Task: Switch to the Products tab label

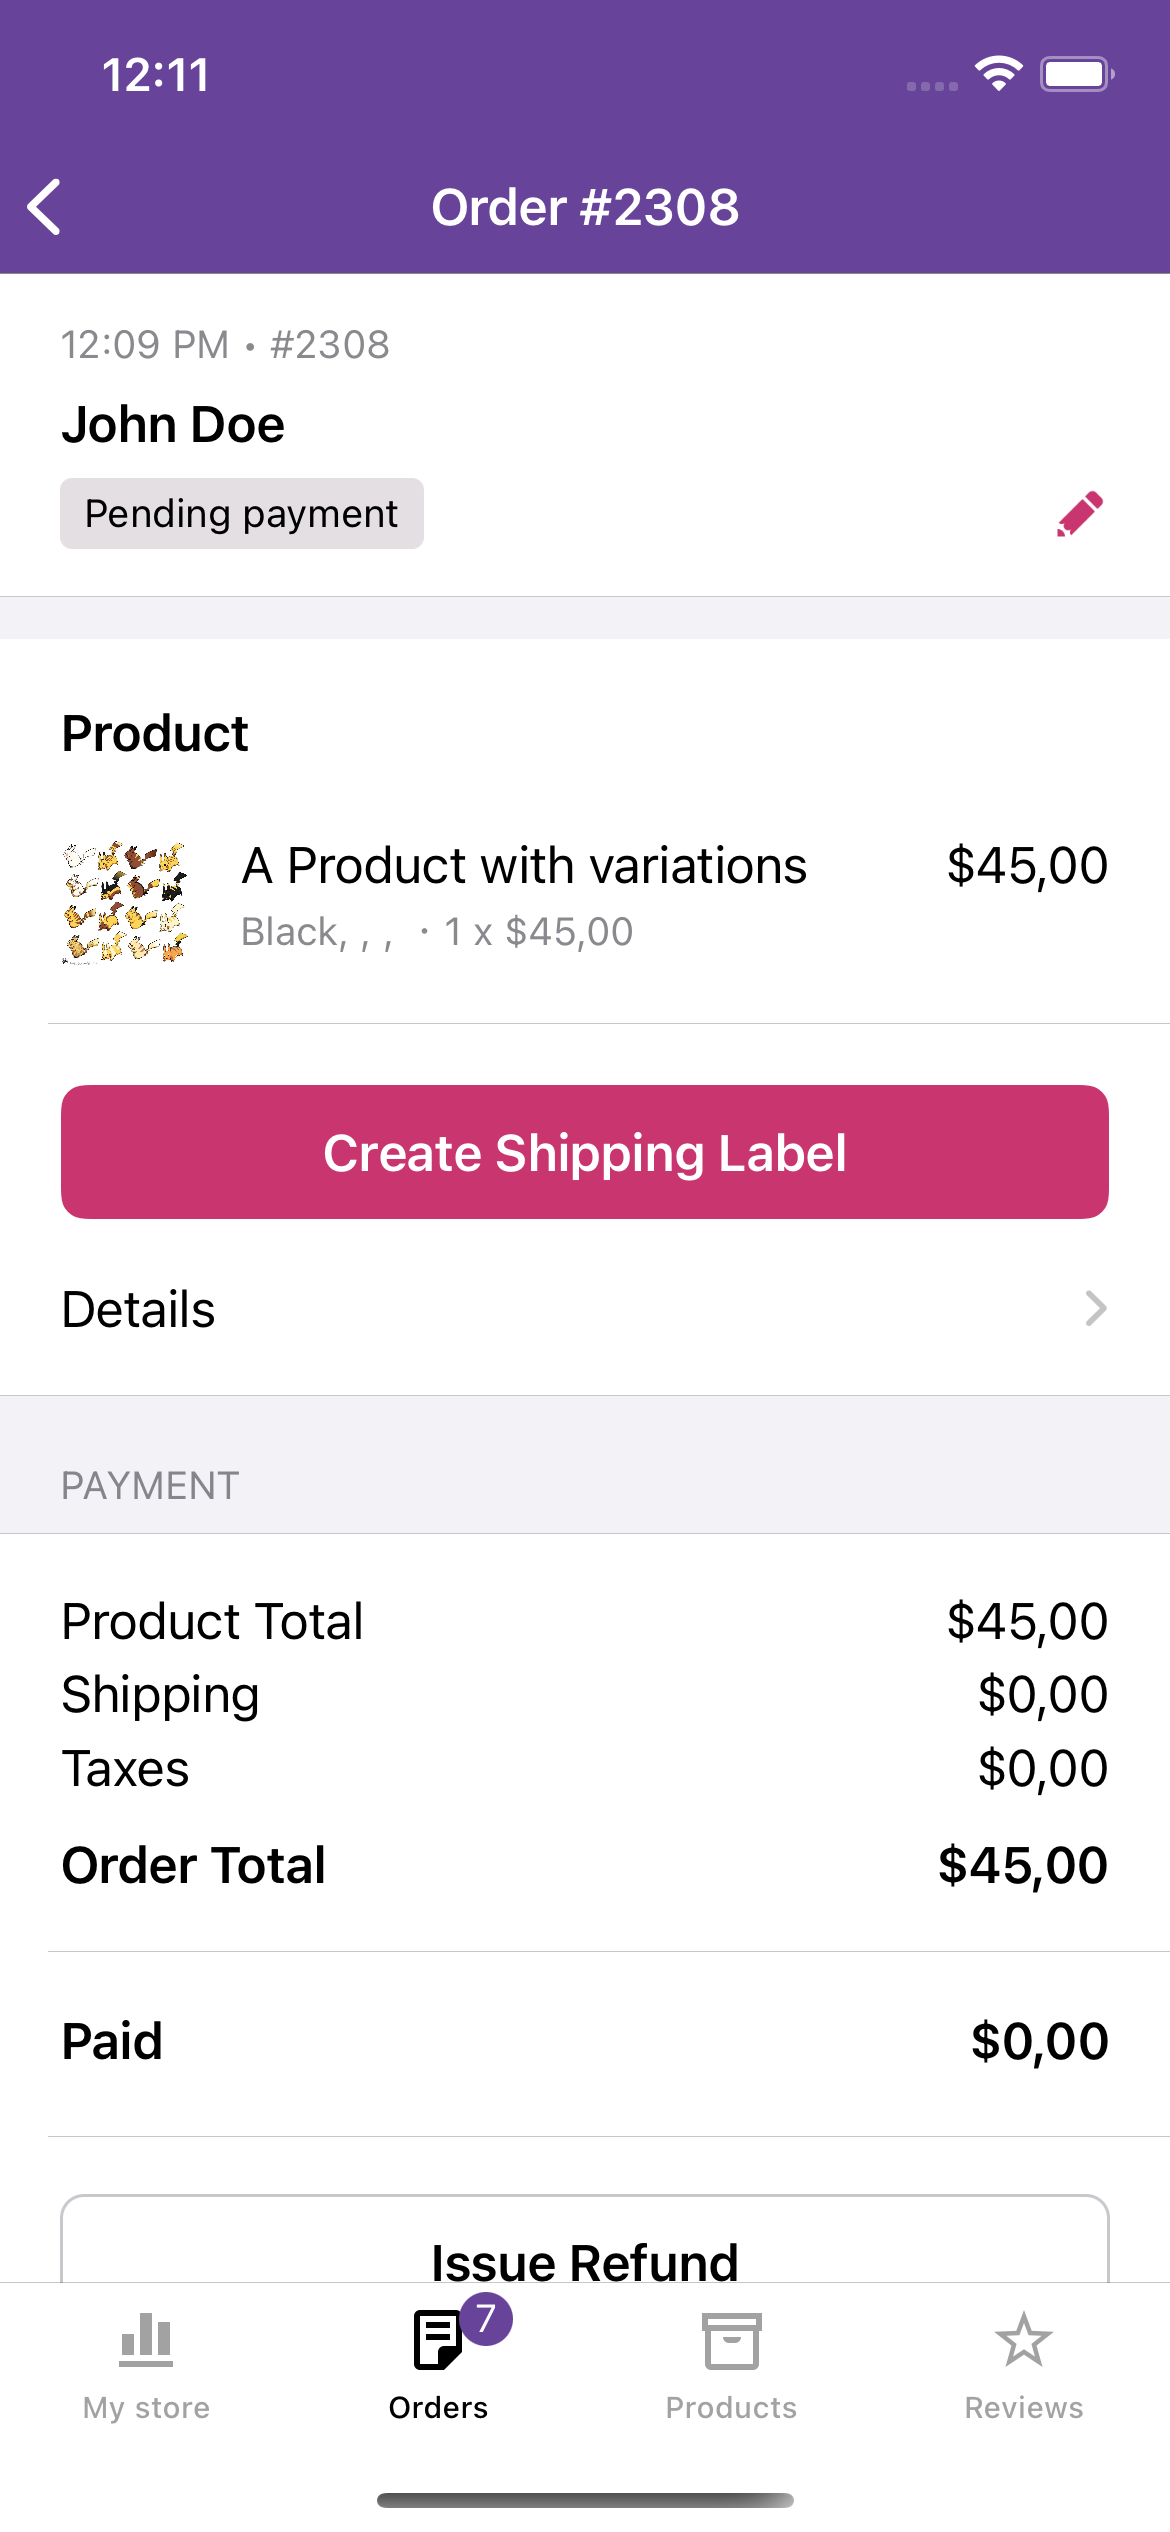Action: (731, 2407)
